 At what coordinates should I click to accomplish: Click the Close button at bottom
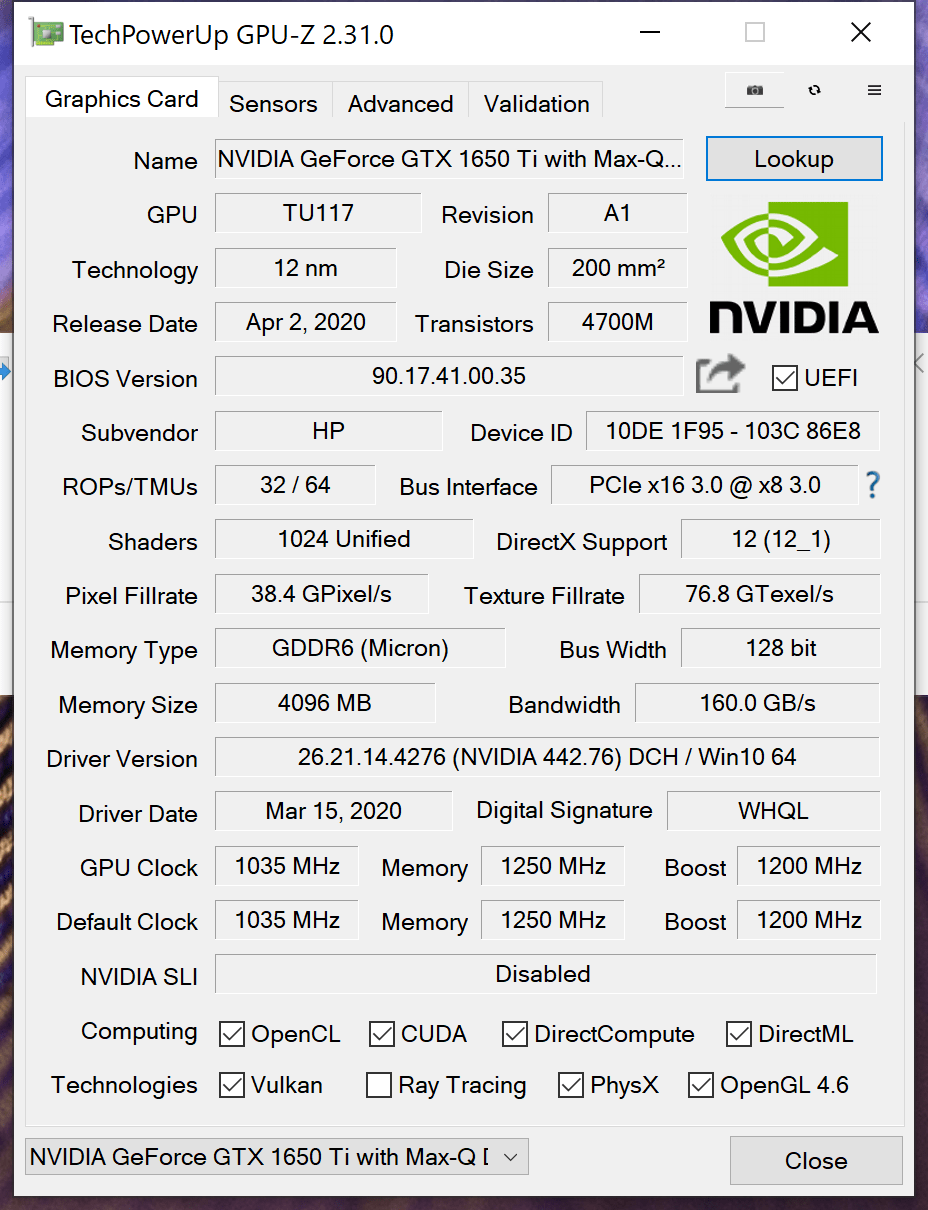[816, 1160]
